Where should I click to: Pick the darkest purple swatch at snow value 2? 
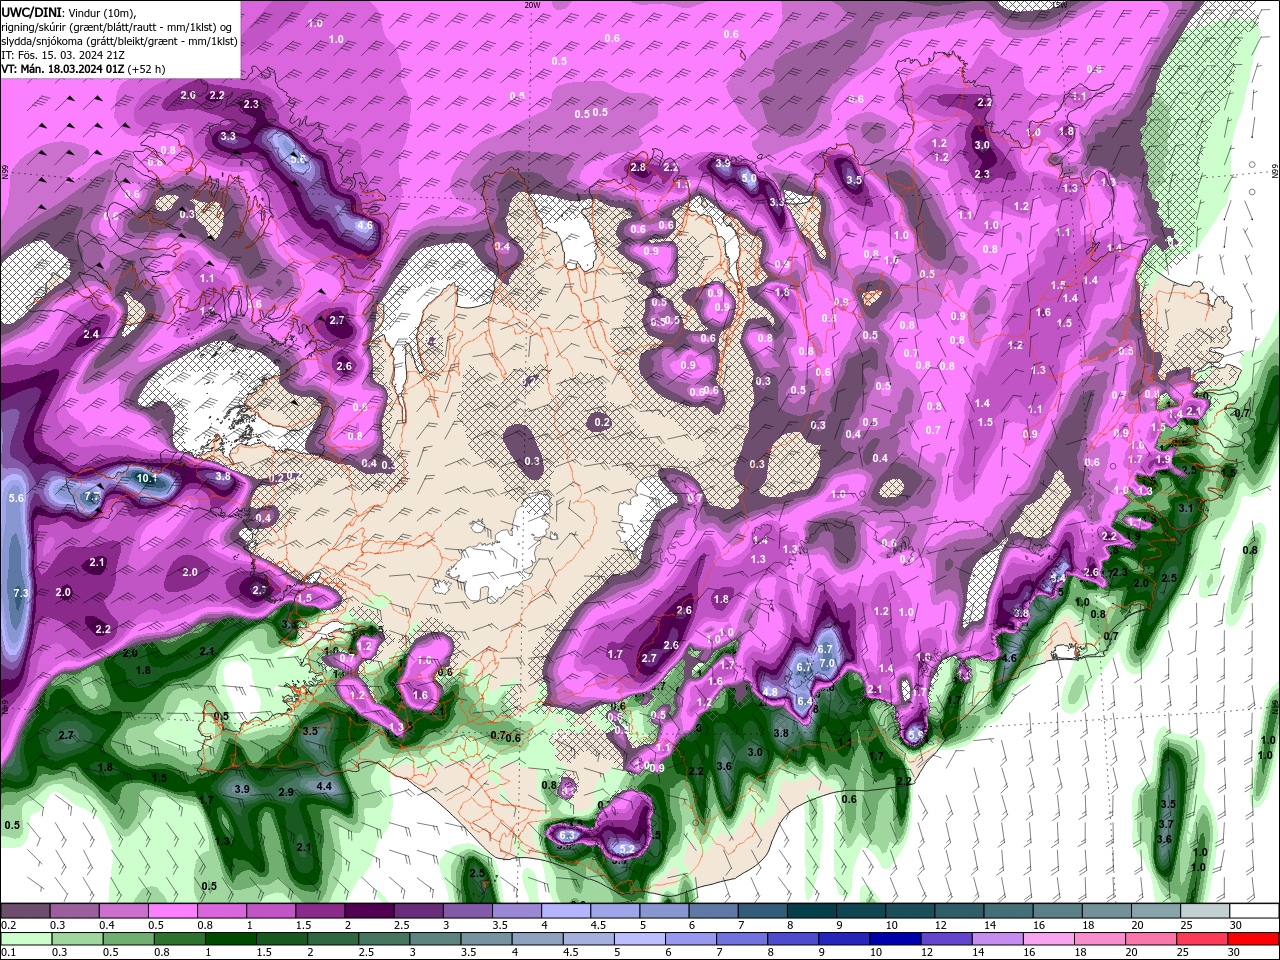click(x=369, y=911)
